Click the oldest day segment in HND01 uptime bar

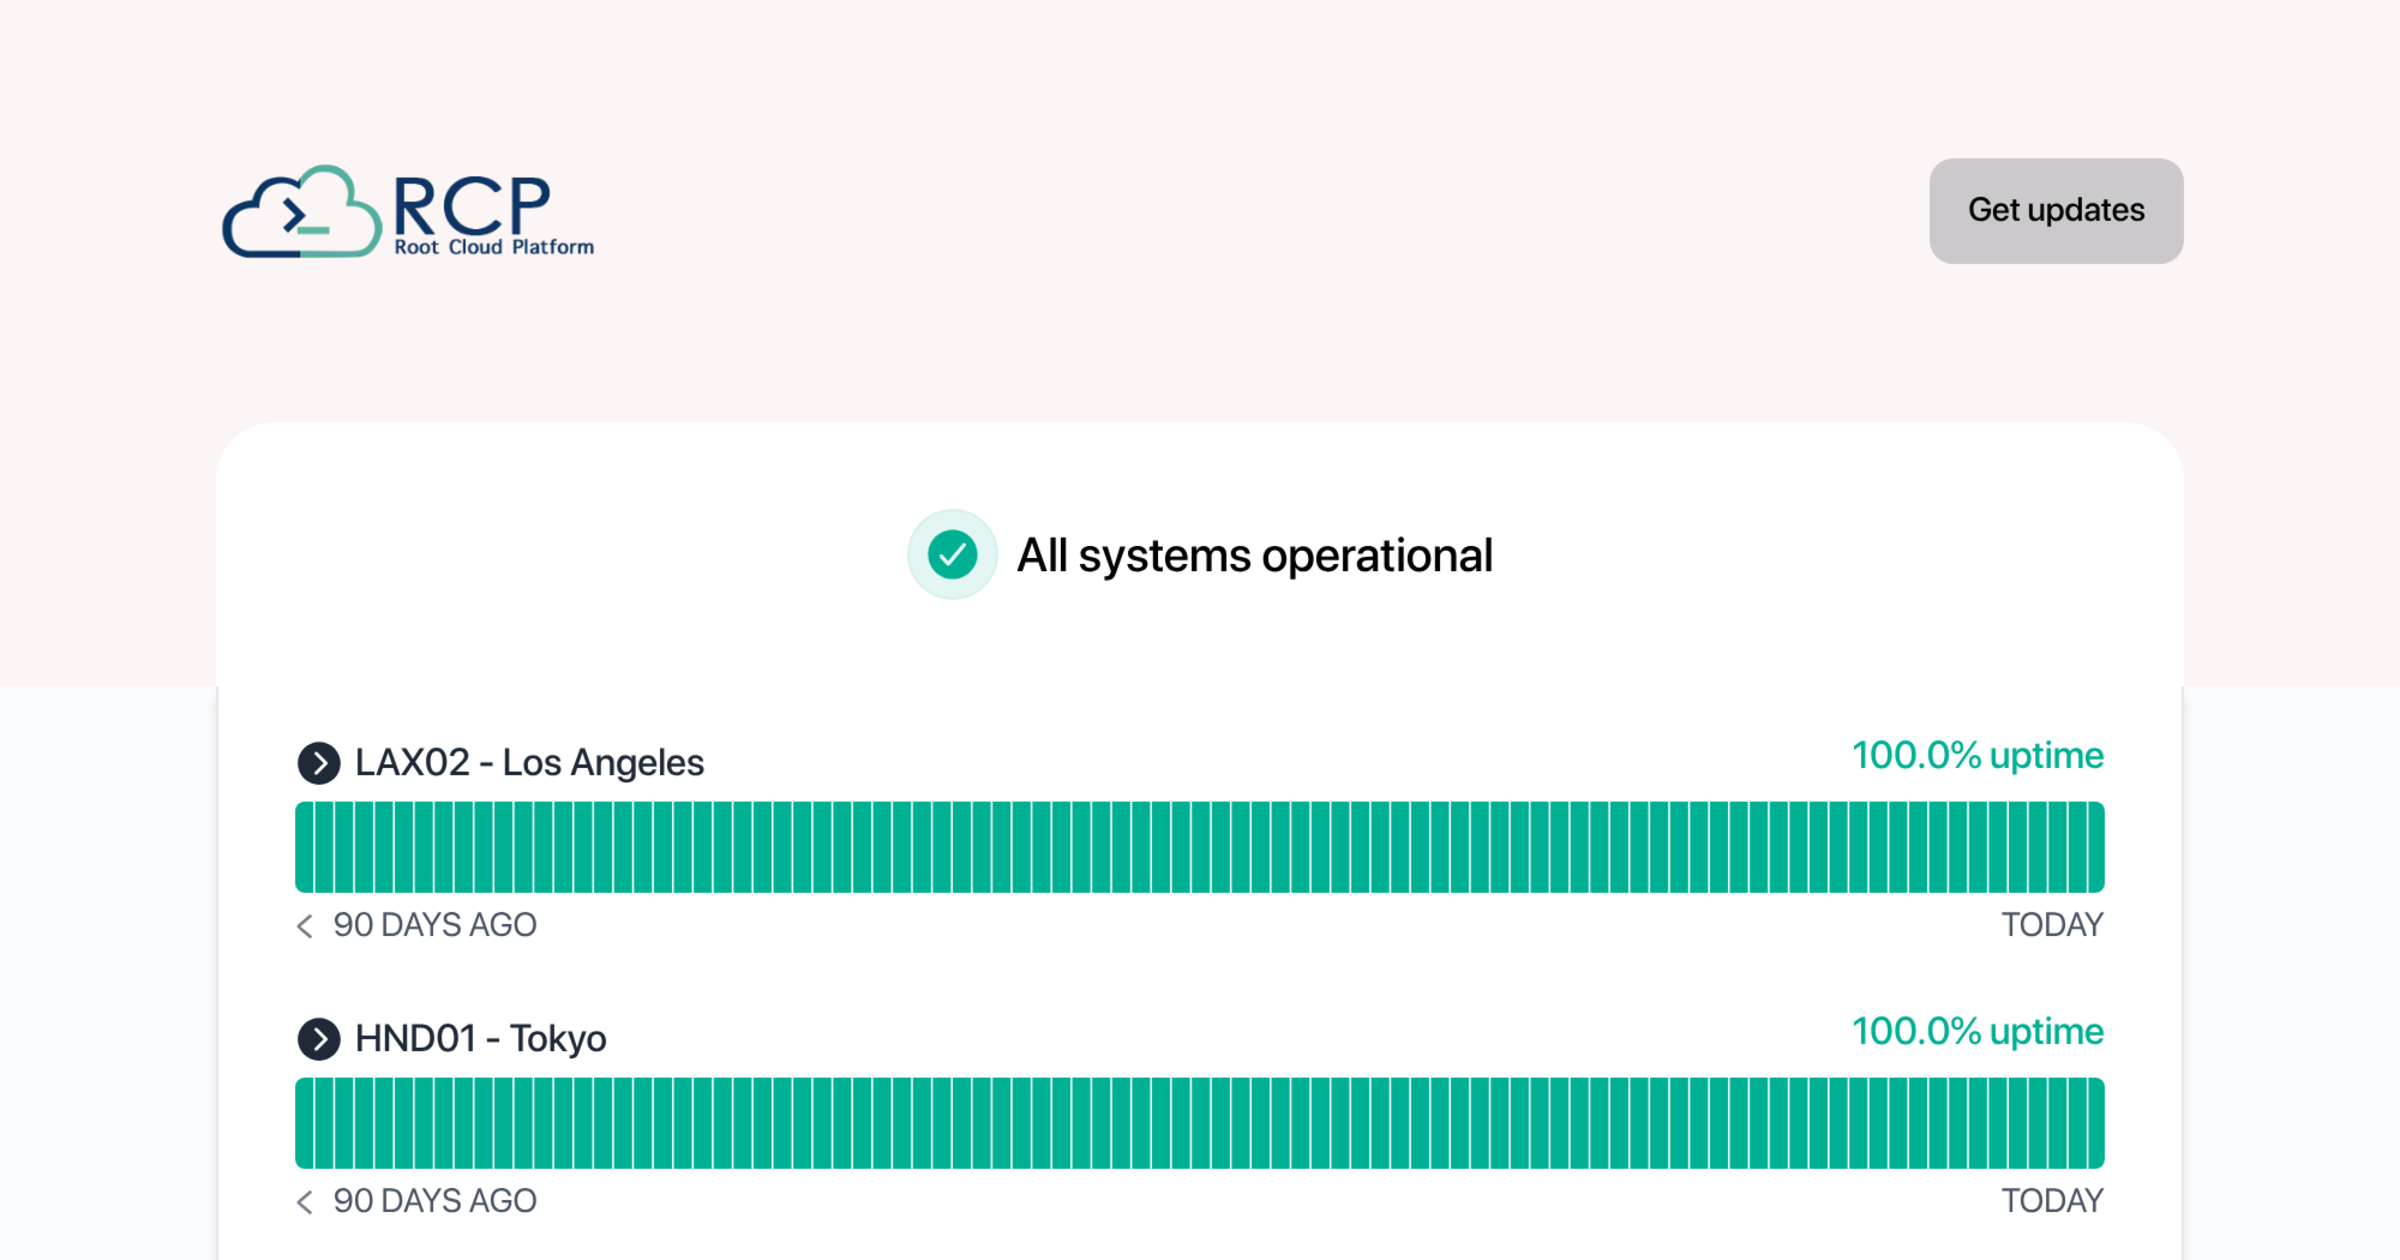pyautogui.click(x=304, y=1123)
